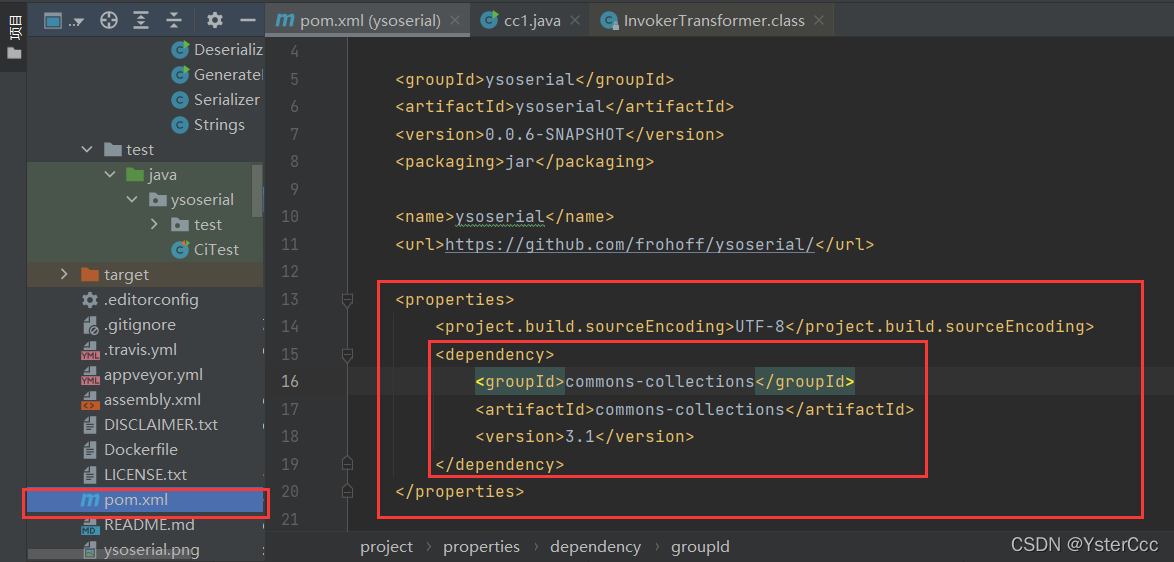Open .travis.yml file in tree
1174x562 pixels.
141,349
